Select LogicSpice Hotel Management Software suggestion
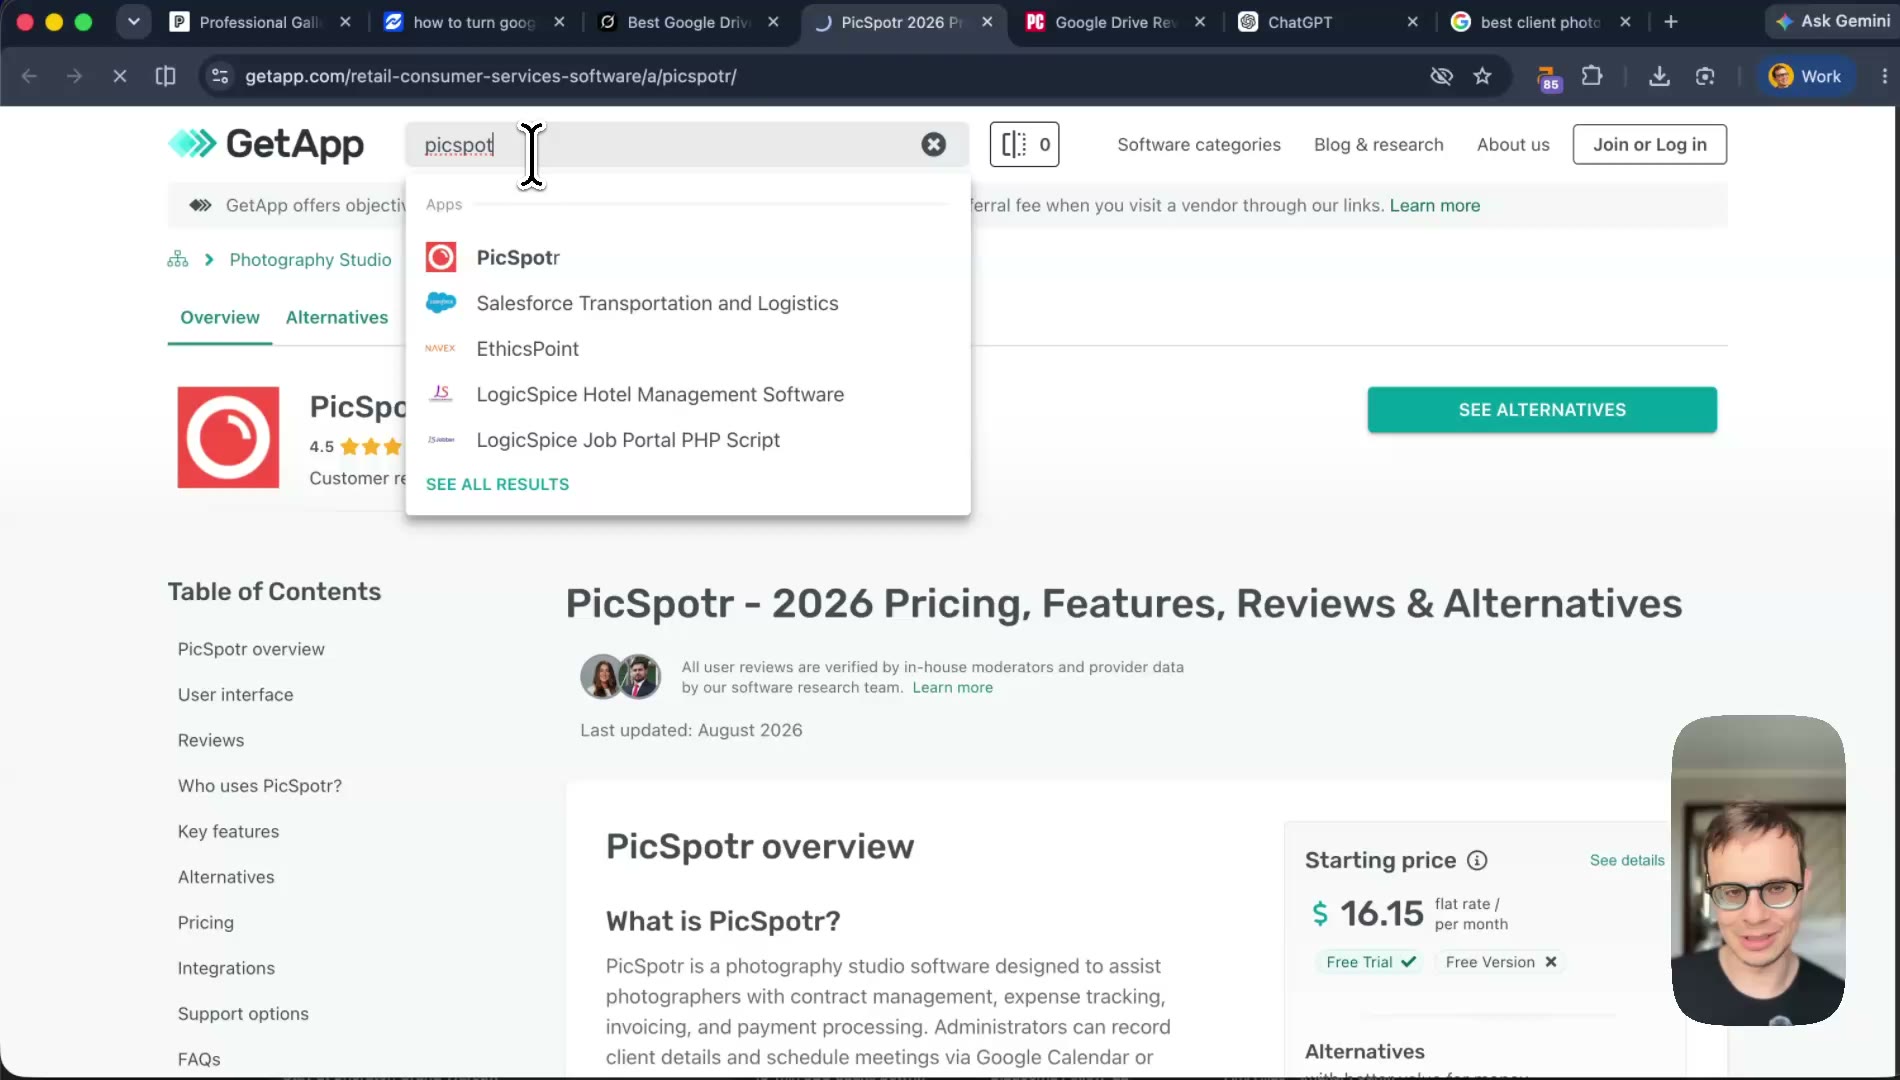The height and width of the screenshot is (1080, 1900). tap(660, 394)
